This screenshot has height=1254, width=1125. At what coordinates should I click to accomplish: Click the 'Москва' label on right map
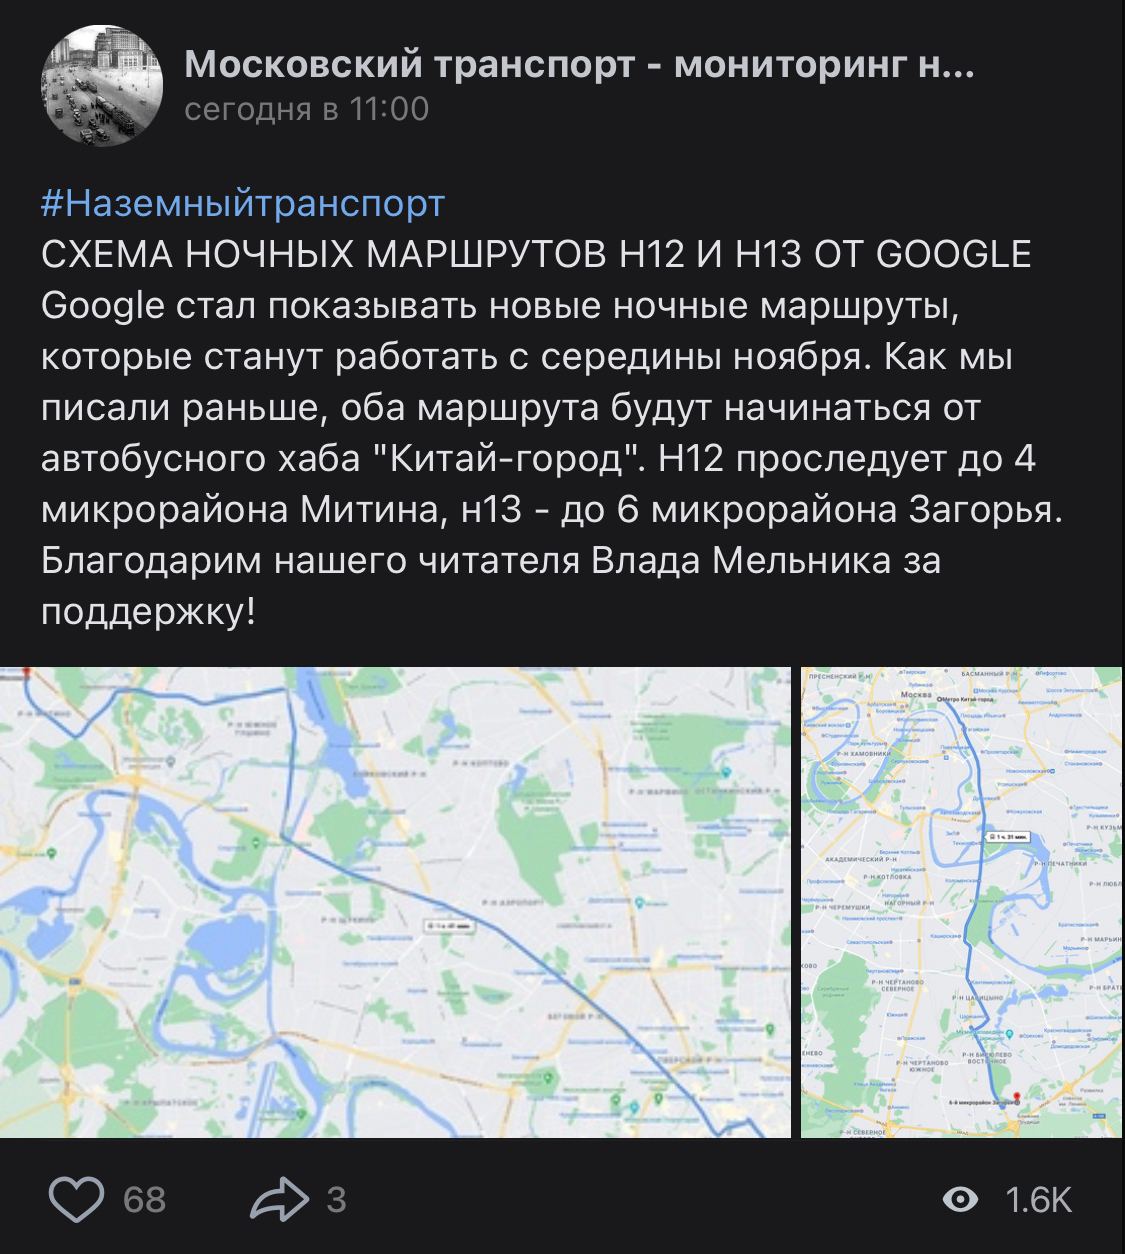tap(915, 694)
